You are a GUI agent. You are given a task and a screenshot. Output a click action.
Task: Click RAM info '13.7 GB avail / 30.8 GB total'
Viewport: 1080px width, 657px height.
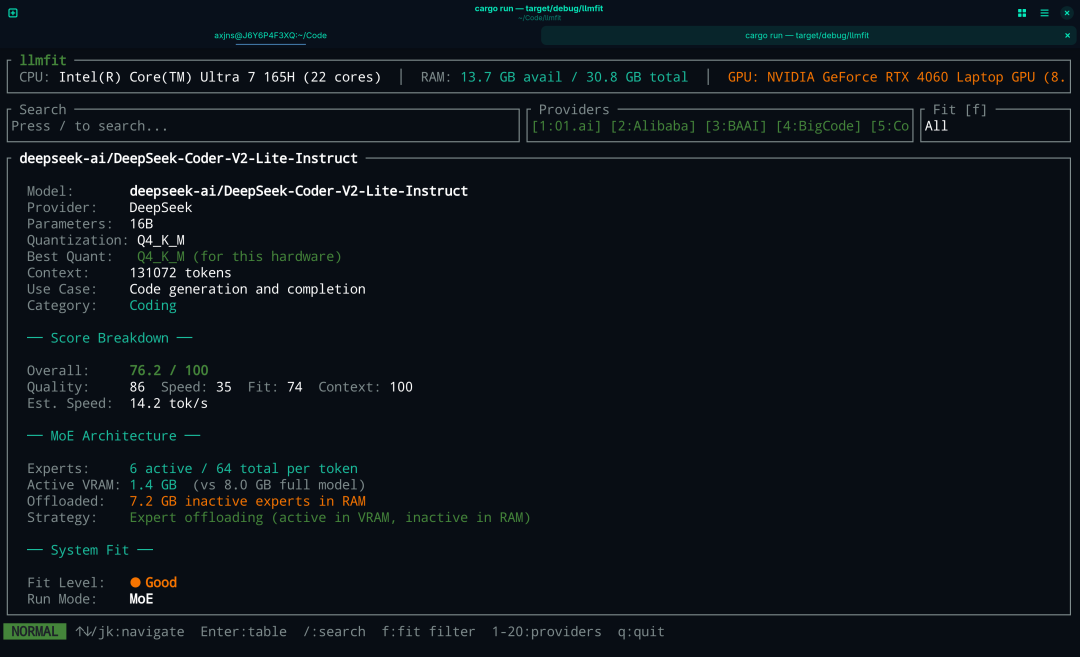(x=574, y=77)
